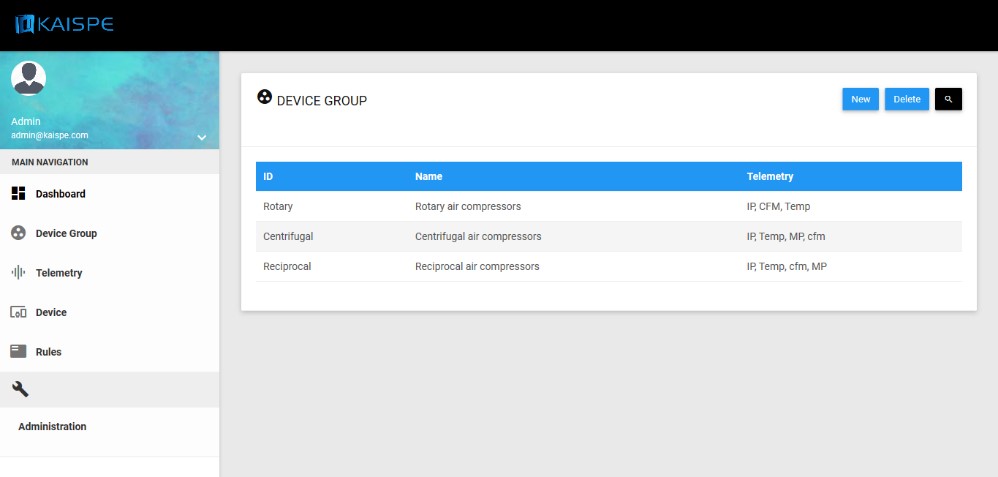Click the admin@kaispe.com email text

(x=50, y=135)
